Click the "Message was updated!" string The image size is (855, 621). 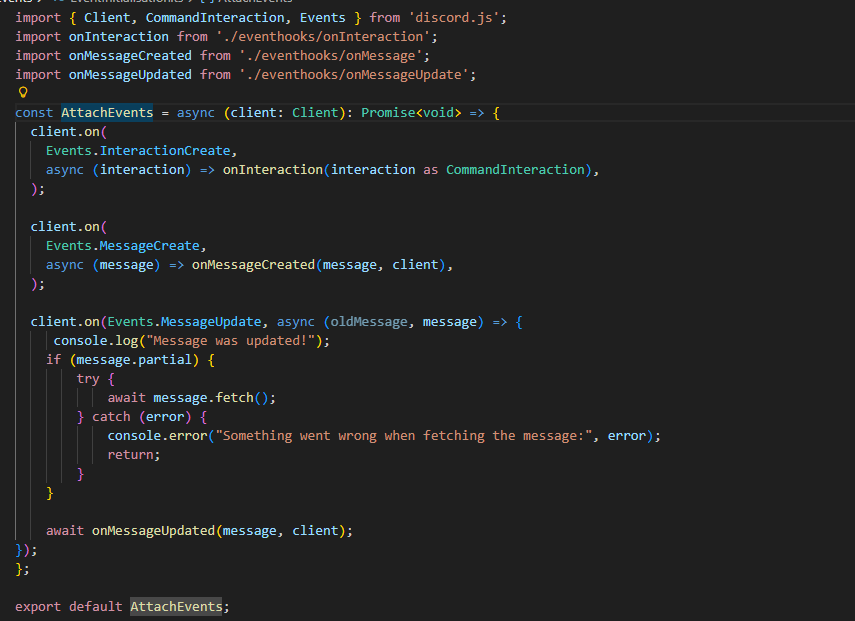pos(231,341)
